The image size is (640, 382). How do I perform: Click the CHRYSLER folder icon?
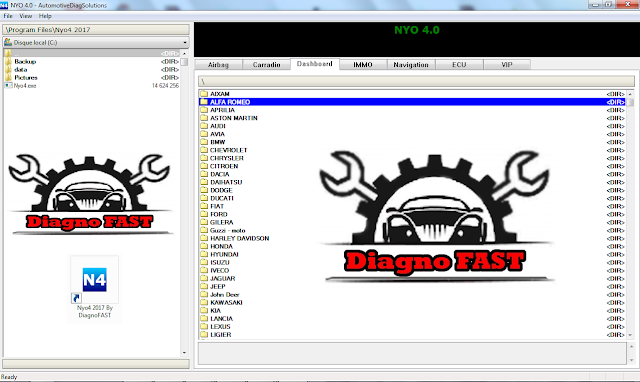204,158
